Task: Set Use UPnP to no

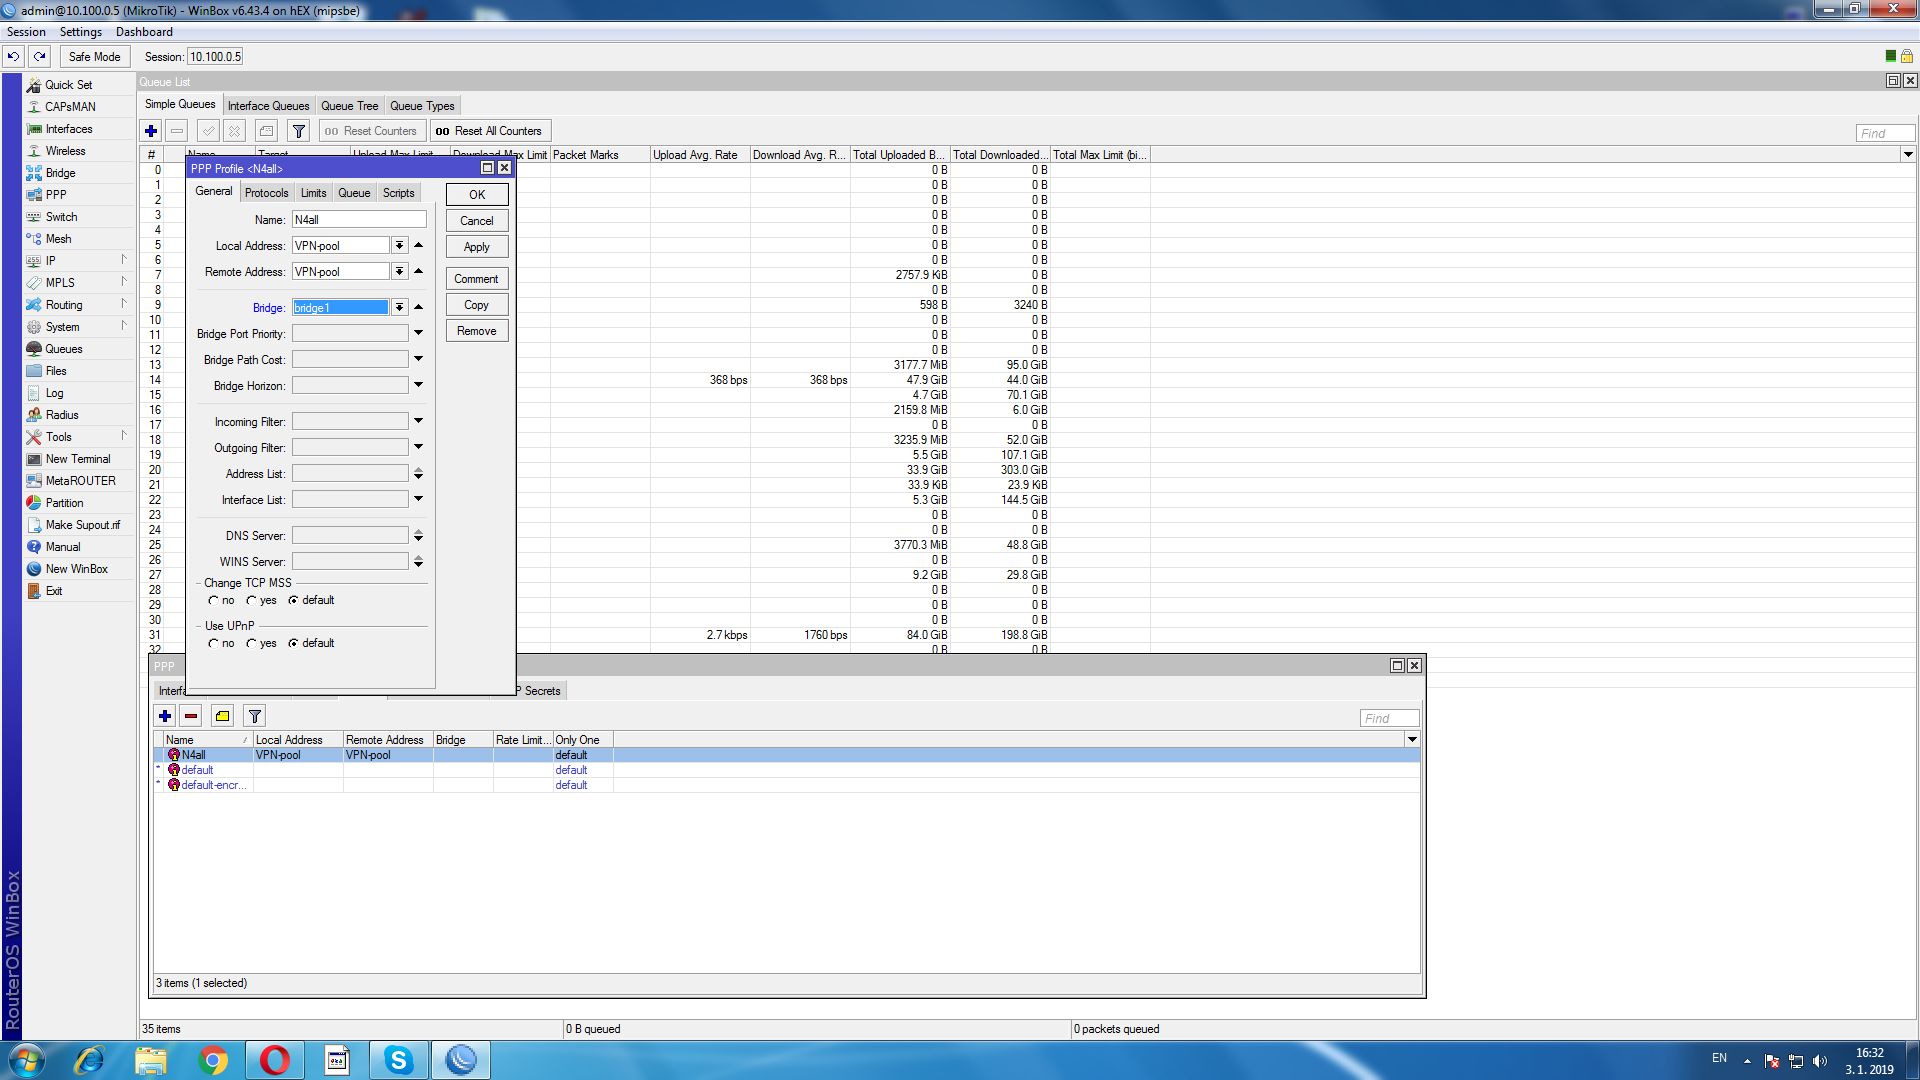Action: point(213,644)
